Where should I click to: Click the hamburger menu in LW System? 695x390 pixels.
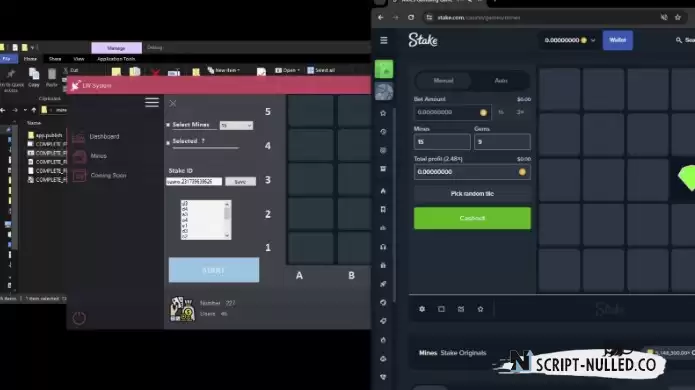pos(152,102)
